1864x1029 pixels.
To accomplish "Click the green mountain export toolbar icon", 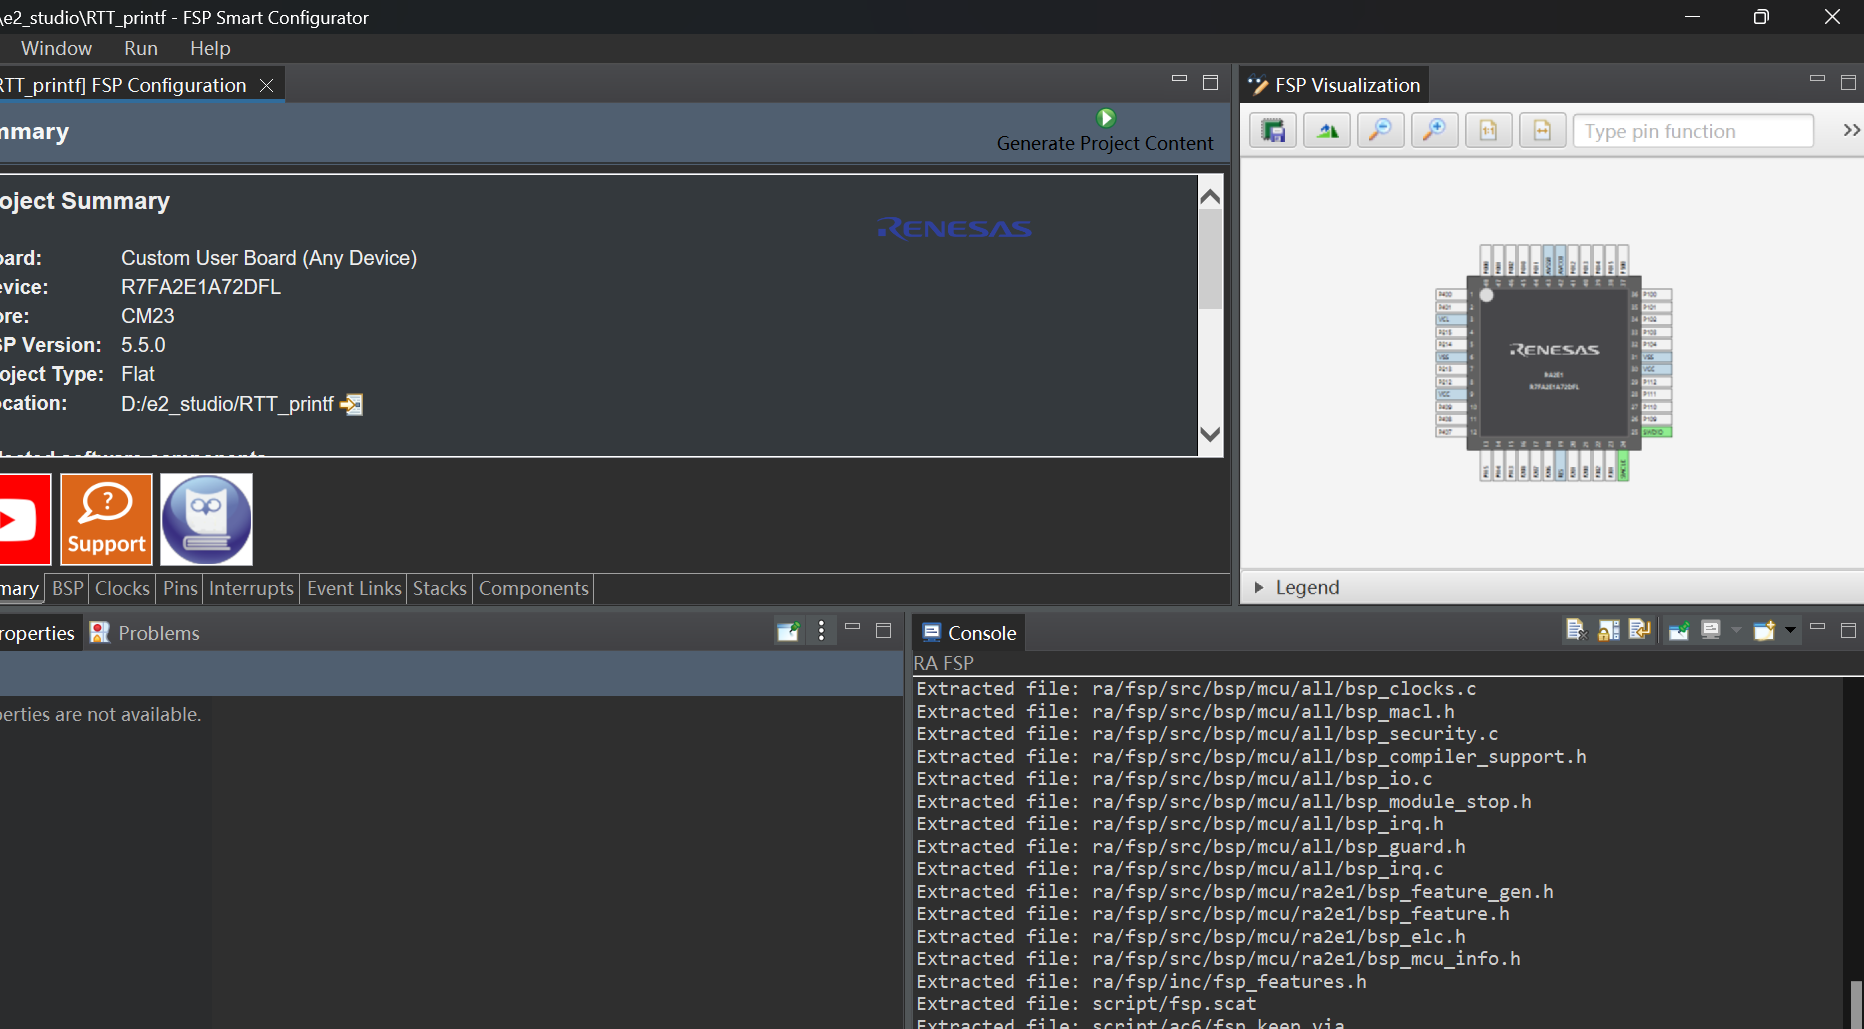I will click(x=1327, y=131).
